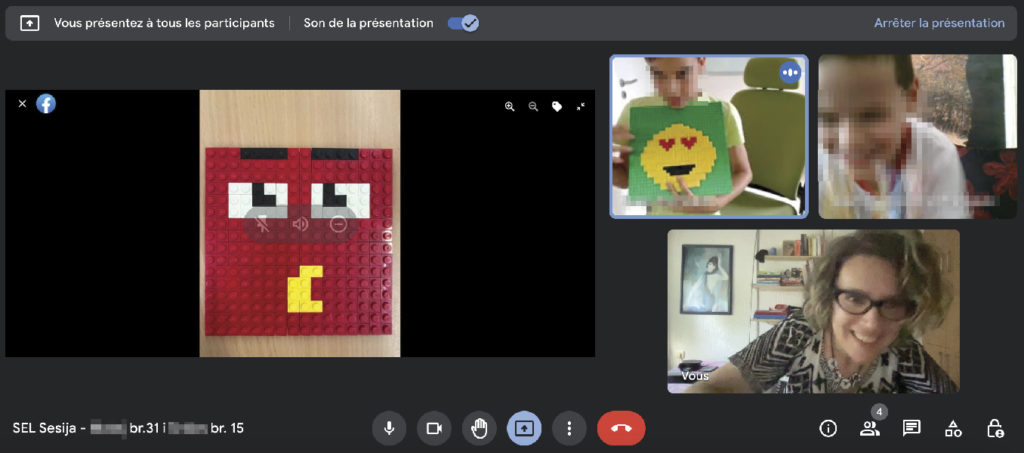This screenshot has width=1024, height=453.
Task: Exit fullscreen view of the photo
Action: coord(581,106)
